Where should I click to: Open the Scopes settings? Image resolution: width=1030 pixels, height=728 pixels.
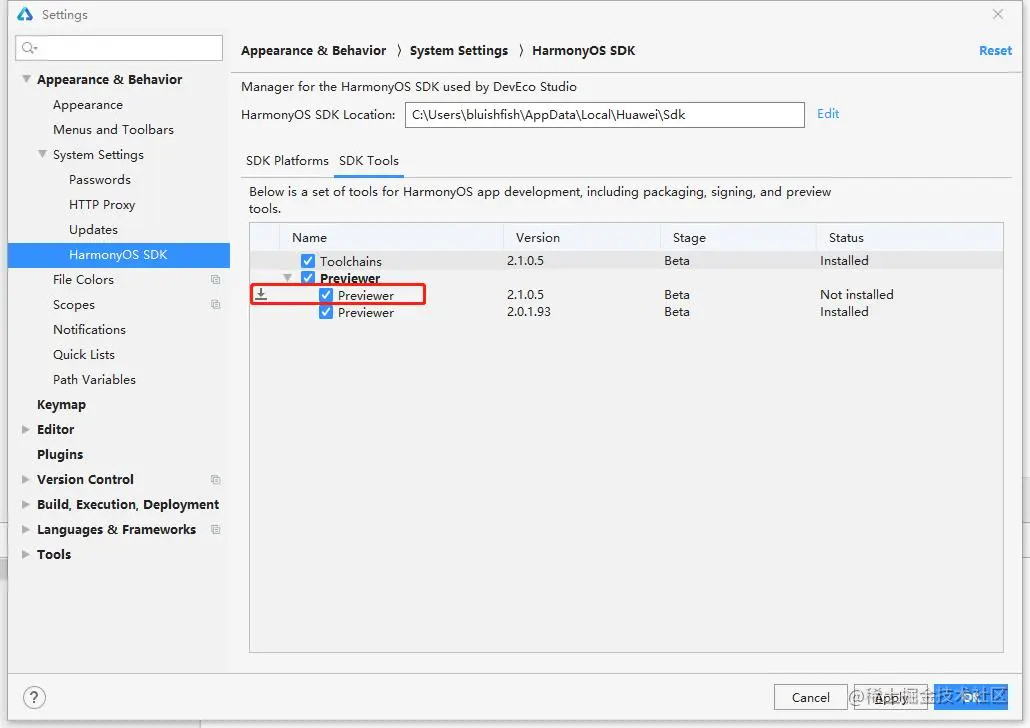coord(74,304)
